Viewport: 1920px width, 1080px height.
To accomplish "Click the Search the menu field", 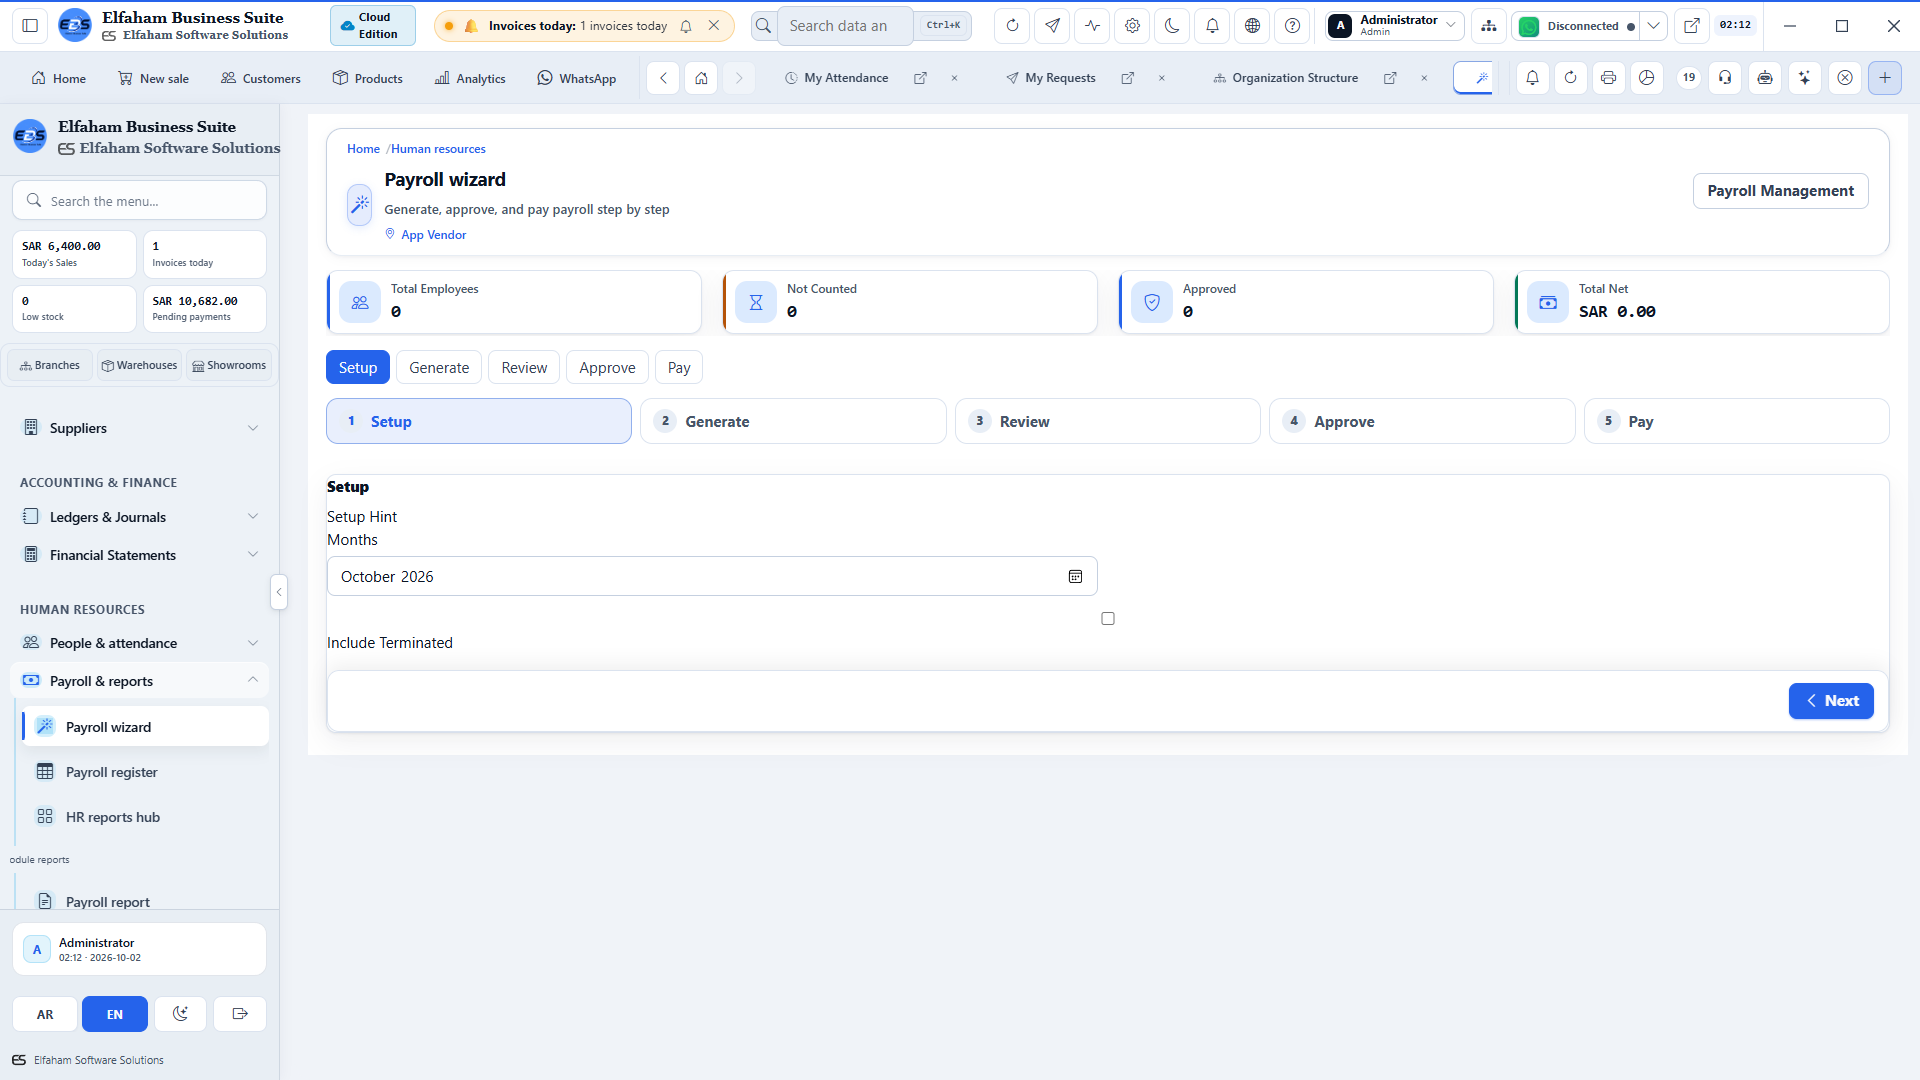I will [139, 201].
